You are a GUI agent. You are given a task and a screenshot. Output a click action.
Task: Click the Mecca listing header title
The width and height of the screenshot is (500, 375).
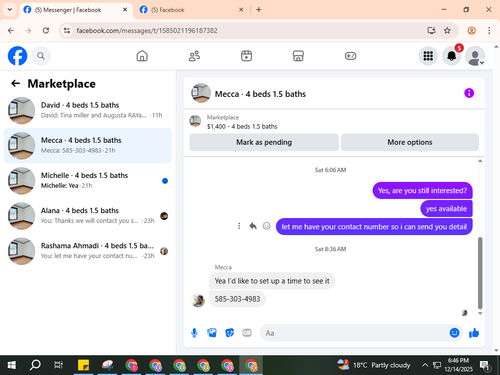[260, 94]
